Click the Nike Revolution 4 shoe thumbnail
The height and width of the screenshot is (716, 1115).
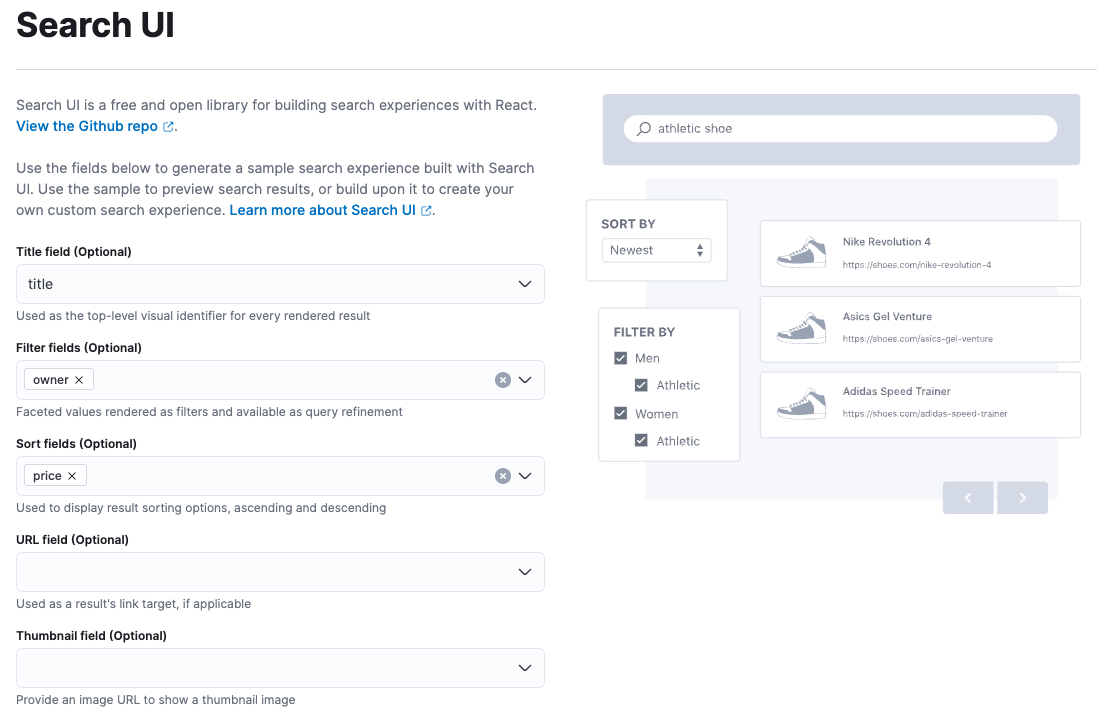coord(803,252)
